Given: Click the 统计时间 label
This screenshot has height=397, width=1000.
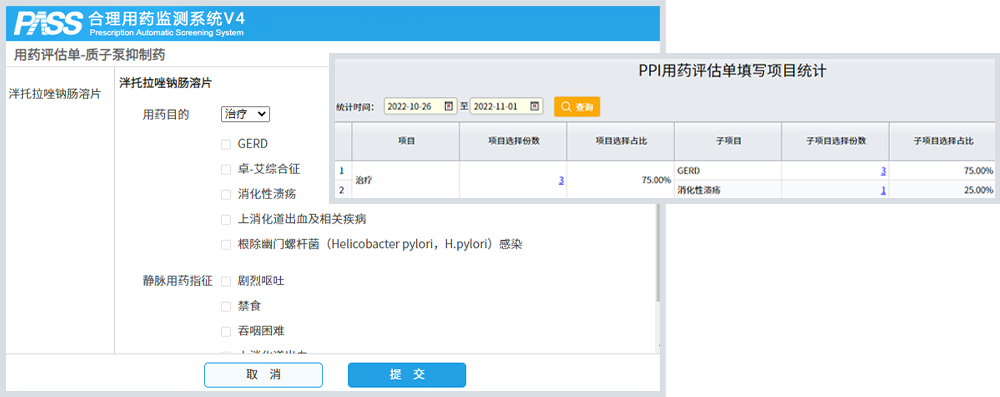Looking at the screenshot, I should [x=356, y=107].
